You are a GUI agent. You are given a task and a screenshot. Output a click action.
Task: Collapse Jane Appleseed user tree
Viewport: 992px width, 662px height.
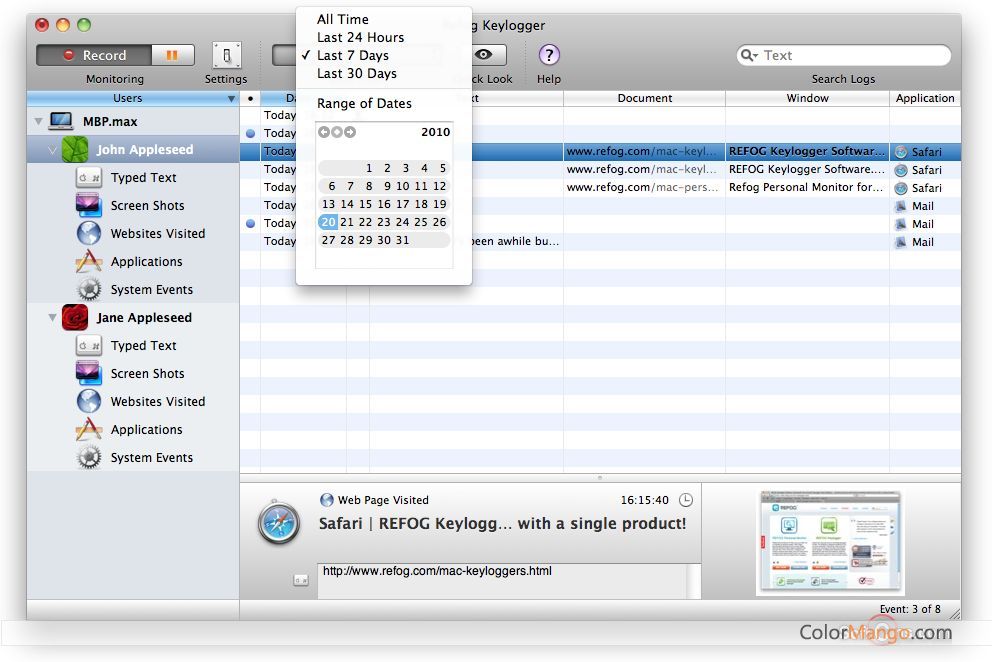coord(52,318)
